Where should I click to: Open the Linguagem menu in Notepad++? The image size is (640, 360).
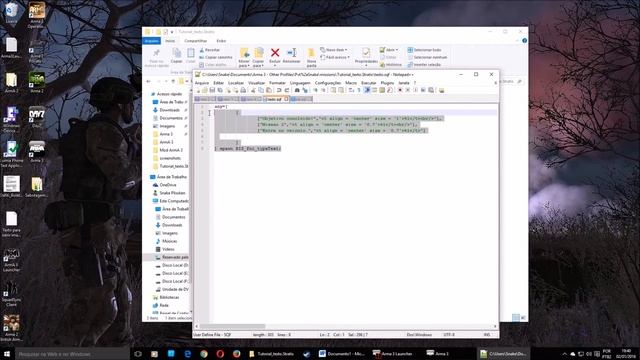click(300, 83)
